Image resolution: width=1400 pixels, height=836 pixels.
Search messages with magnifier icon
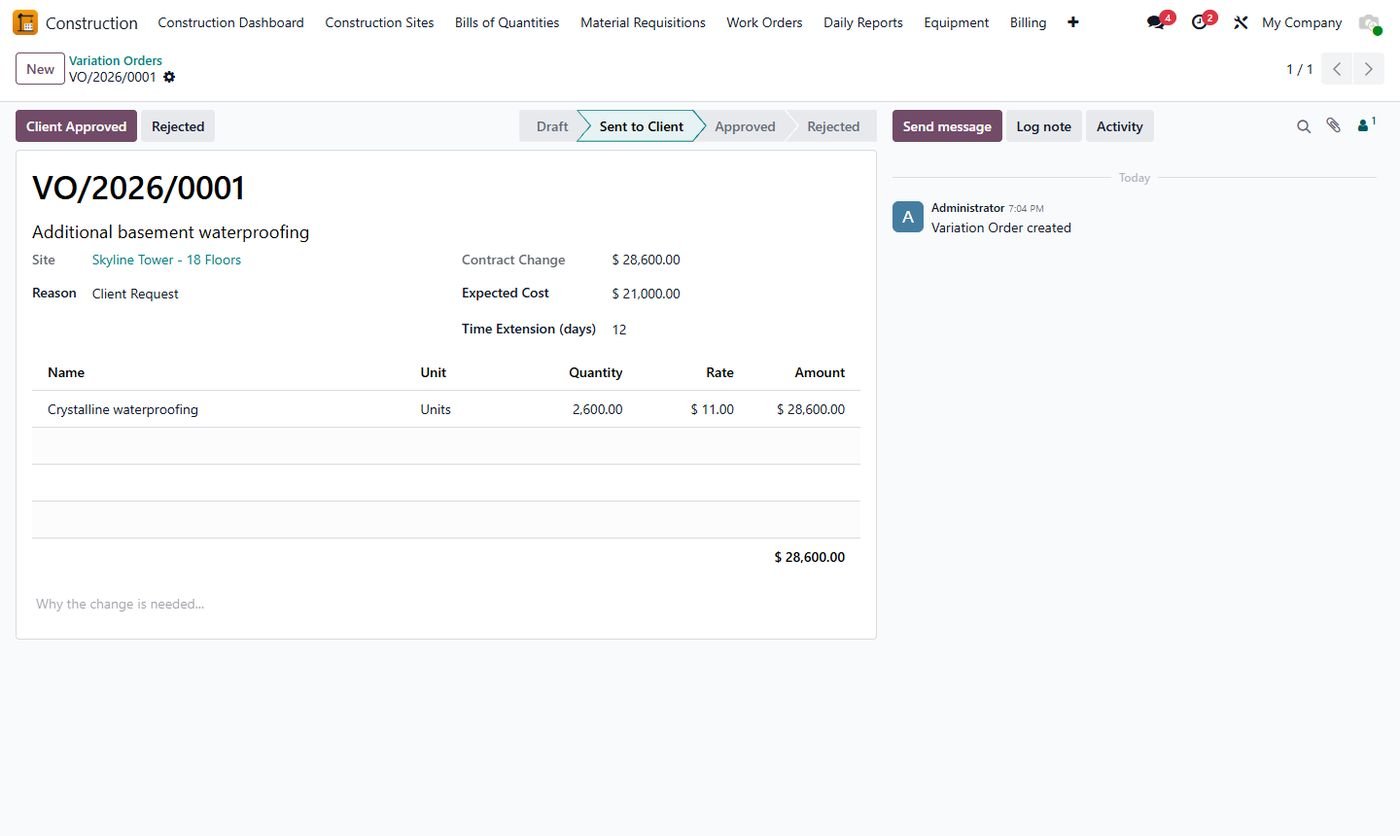coord(1304,126)
